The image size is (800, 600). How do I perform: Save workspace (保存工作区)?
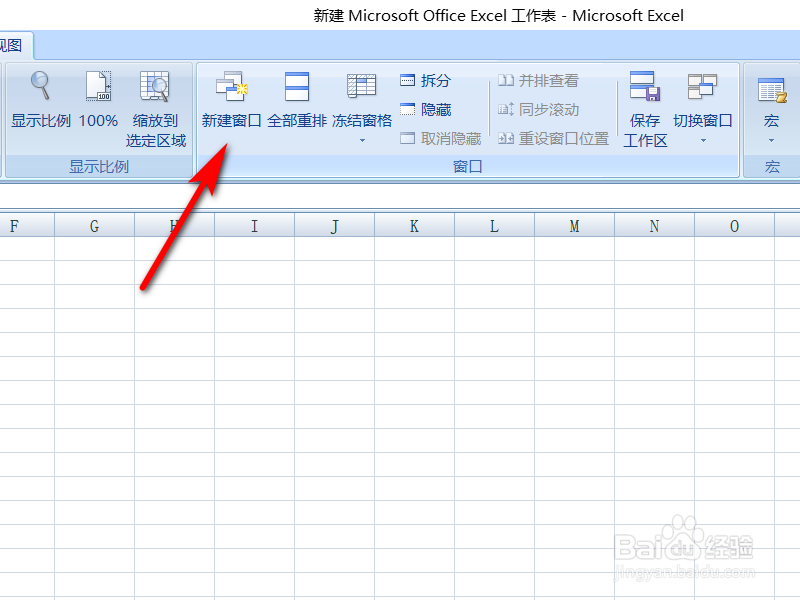[x=645, y=109]
